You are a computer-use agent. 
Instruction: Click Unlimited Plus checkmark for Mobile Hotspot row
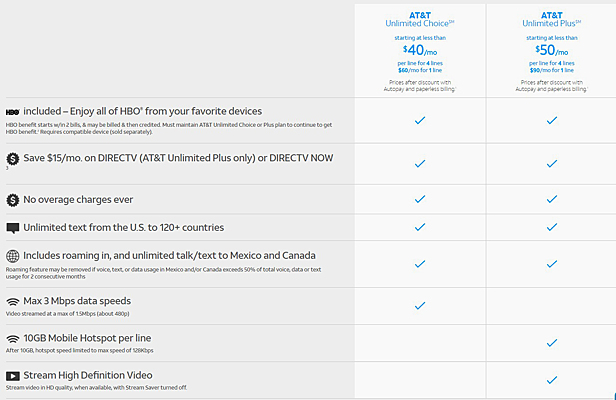[551, 343]
